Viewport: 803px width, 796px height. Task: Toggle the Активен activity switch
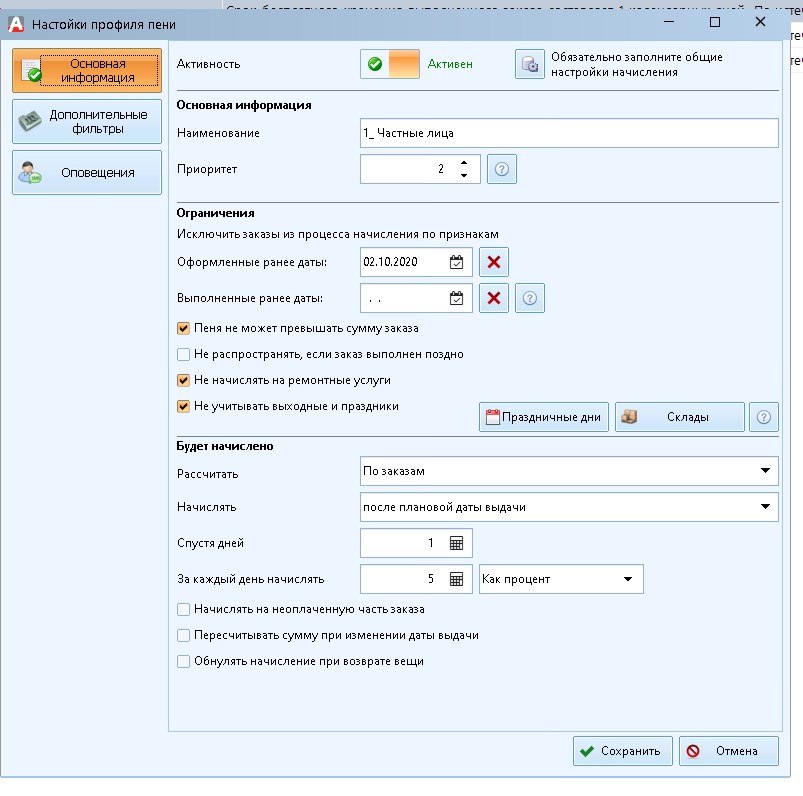pos(390,64)
